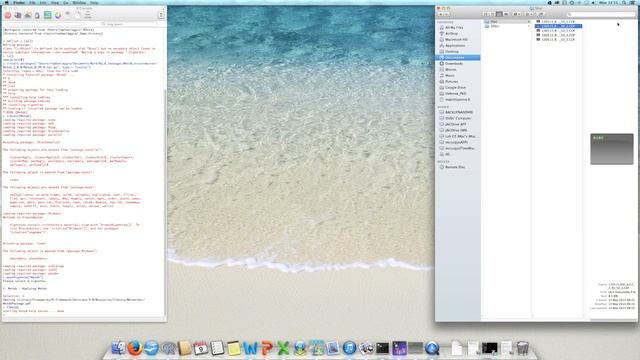Open Calendar from the Dock
This screenshot has width=640, height=360.
[200, 348]
